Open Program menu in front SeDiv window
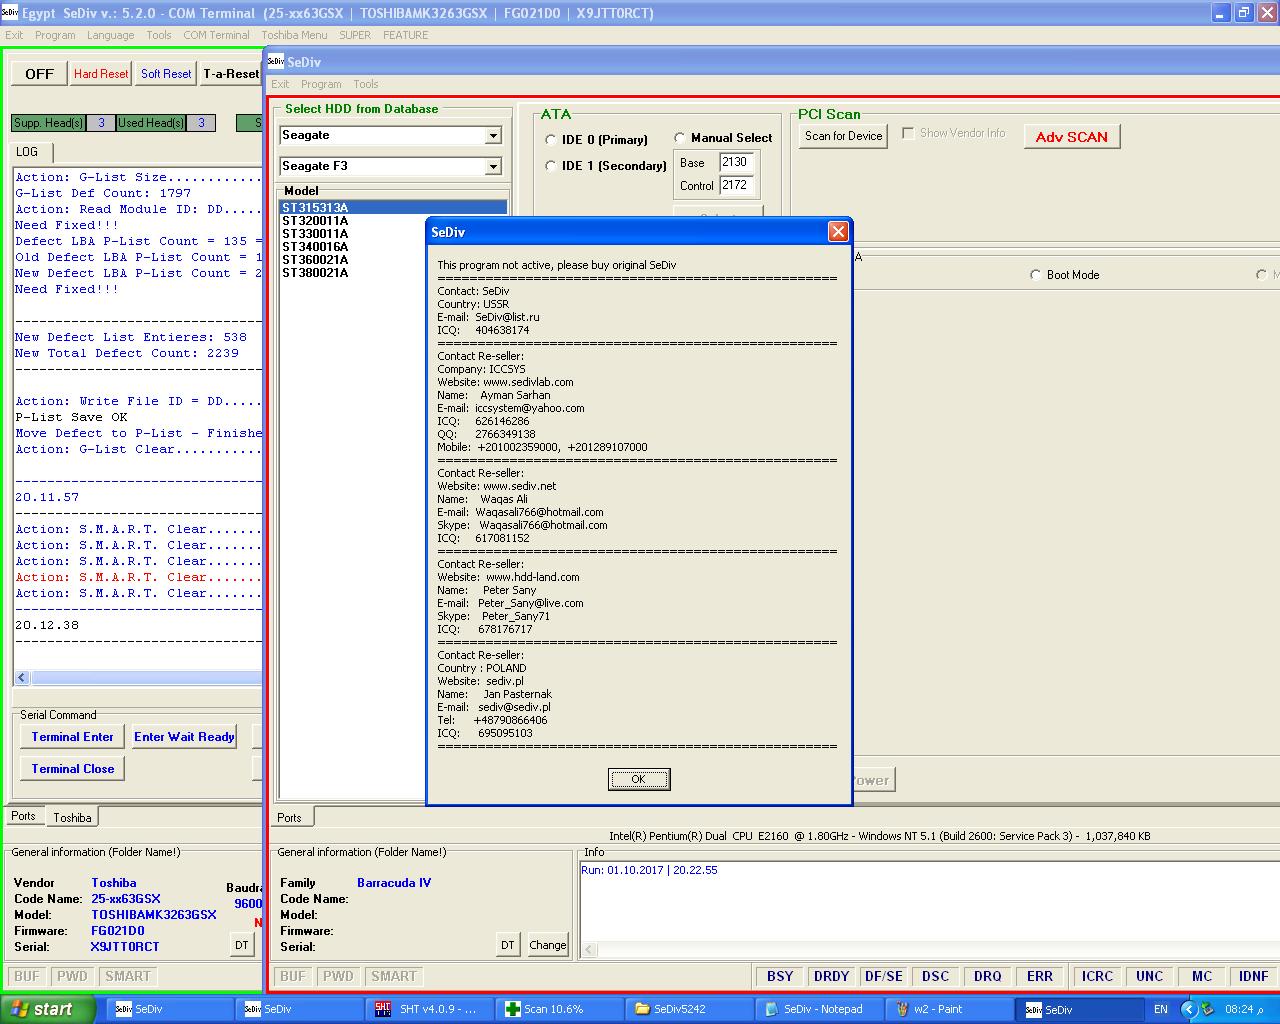 (321, 84)
